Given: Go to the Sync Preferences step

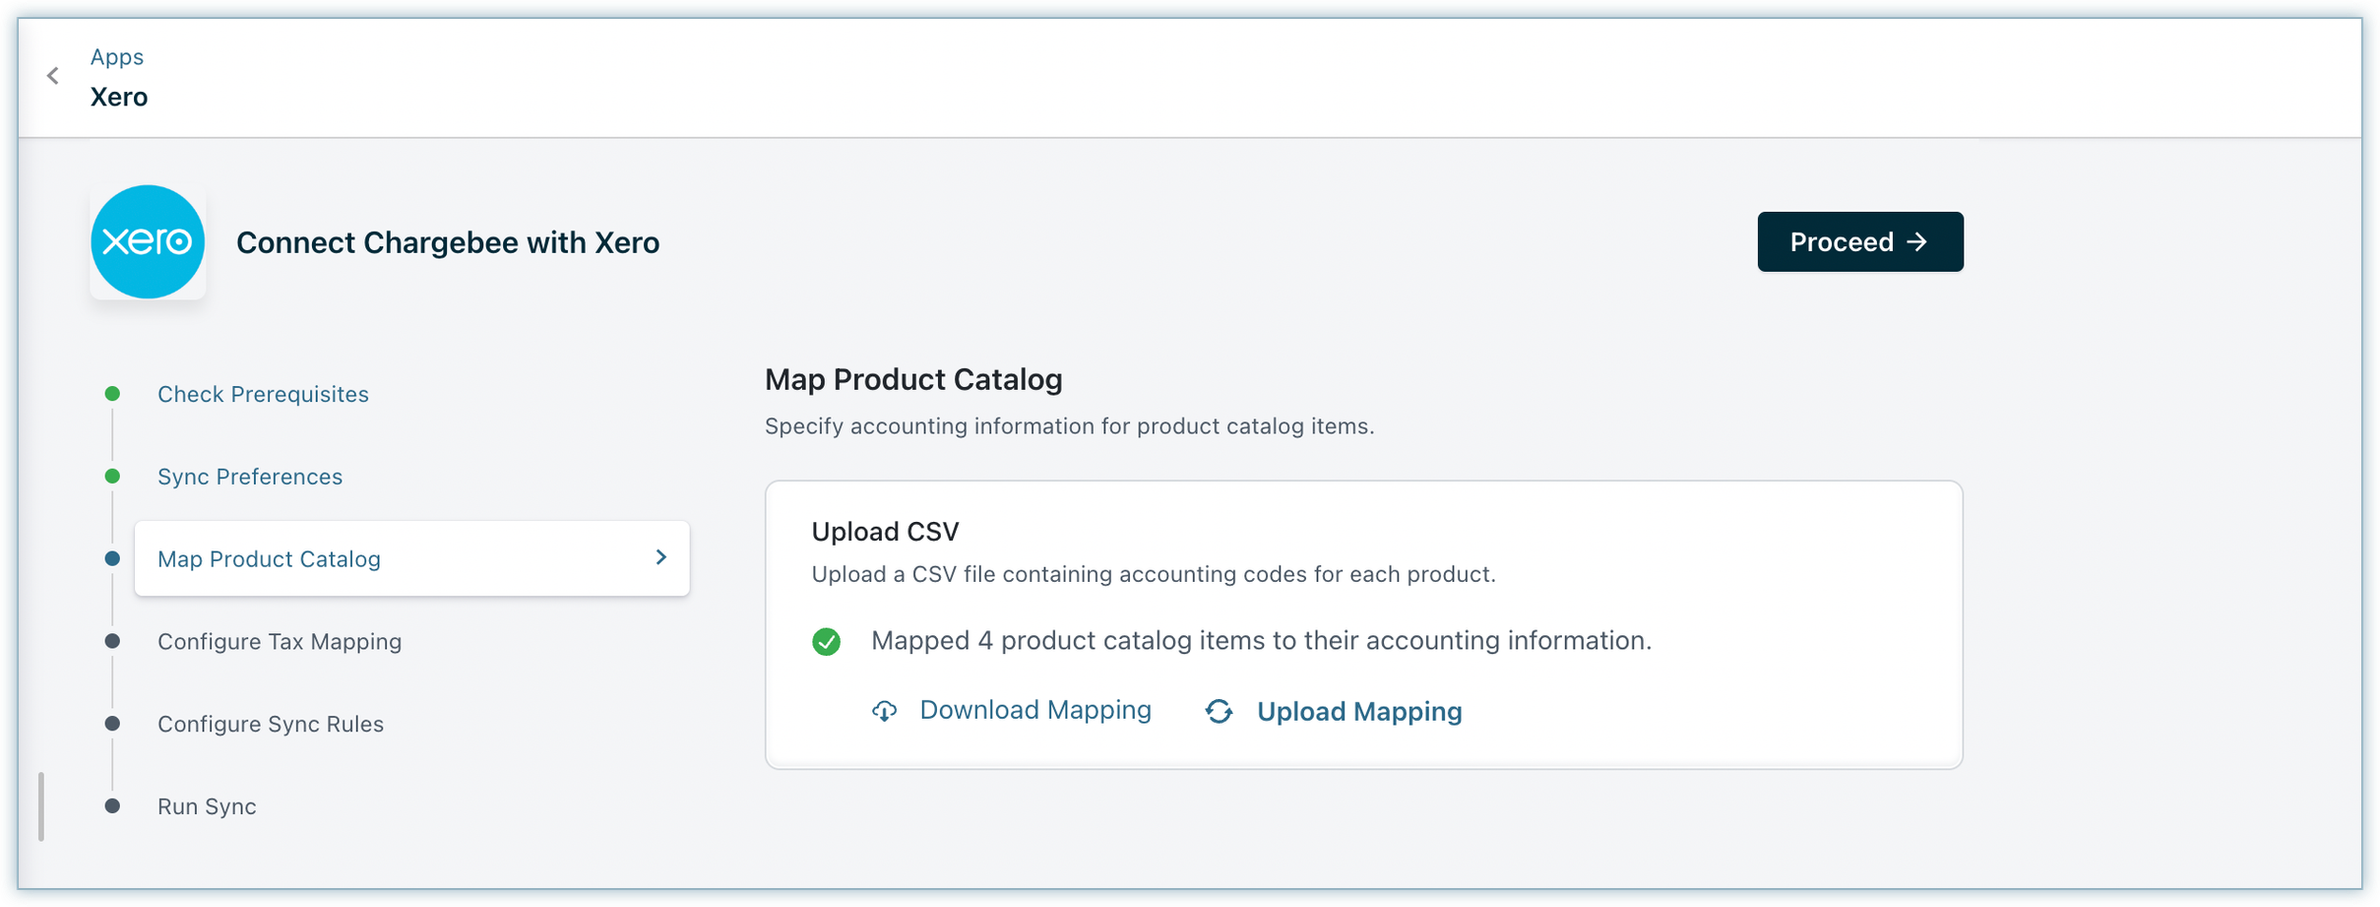Looking at the screenshot, I should point(250,477).
